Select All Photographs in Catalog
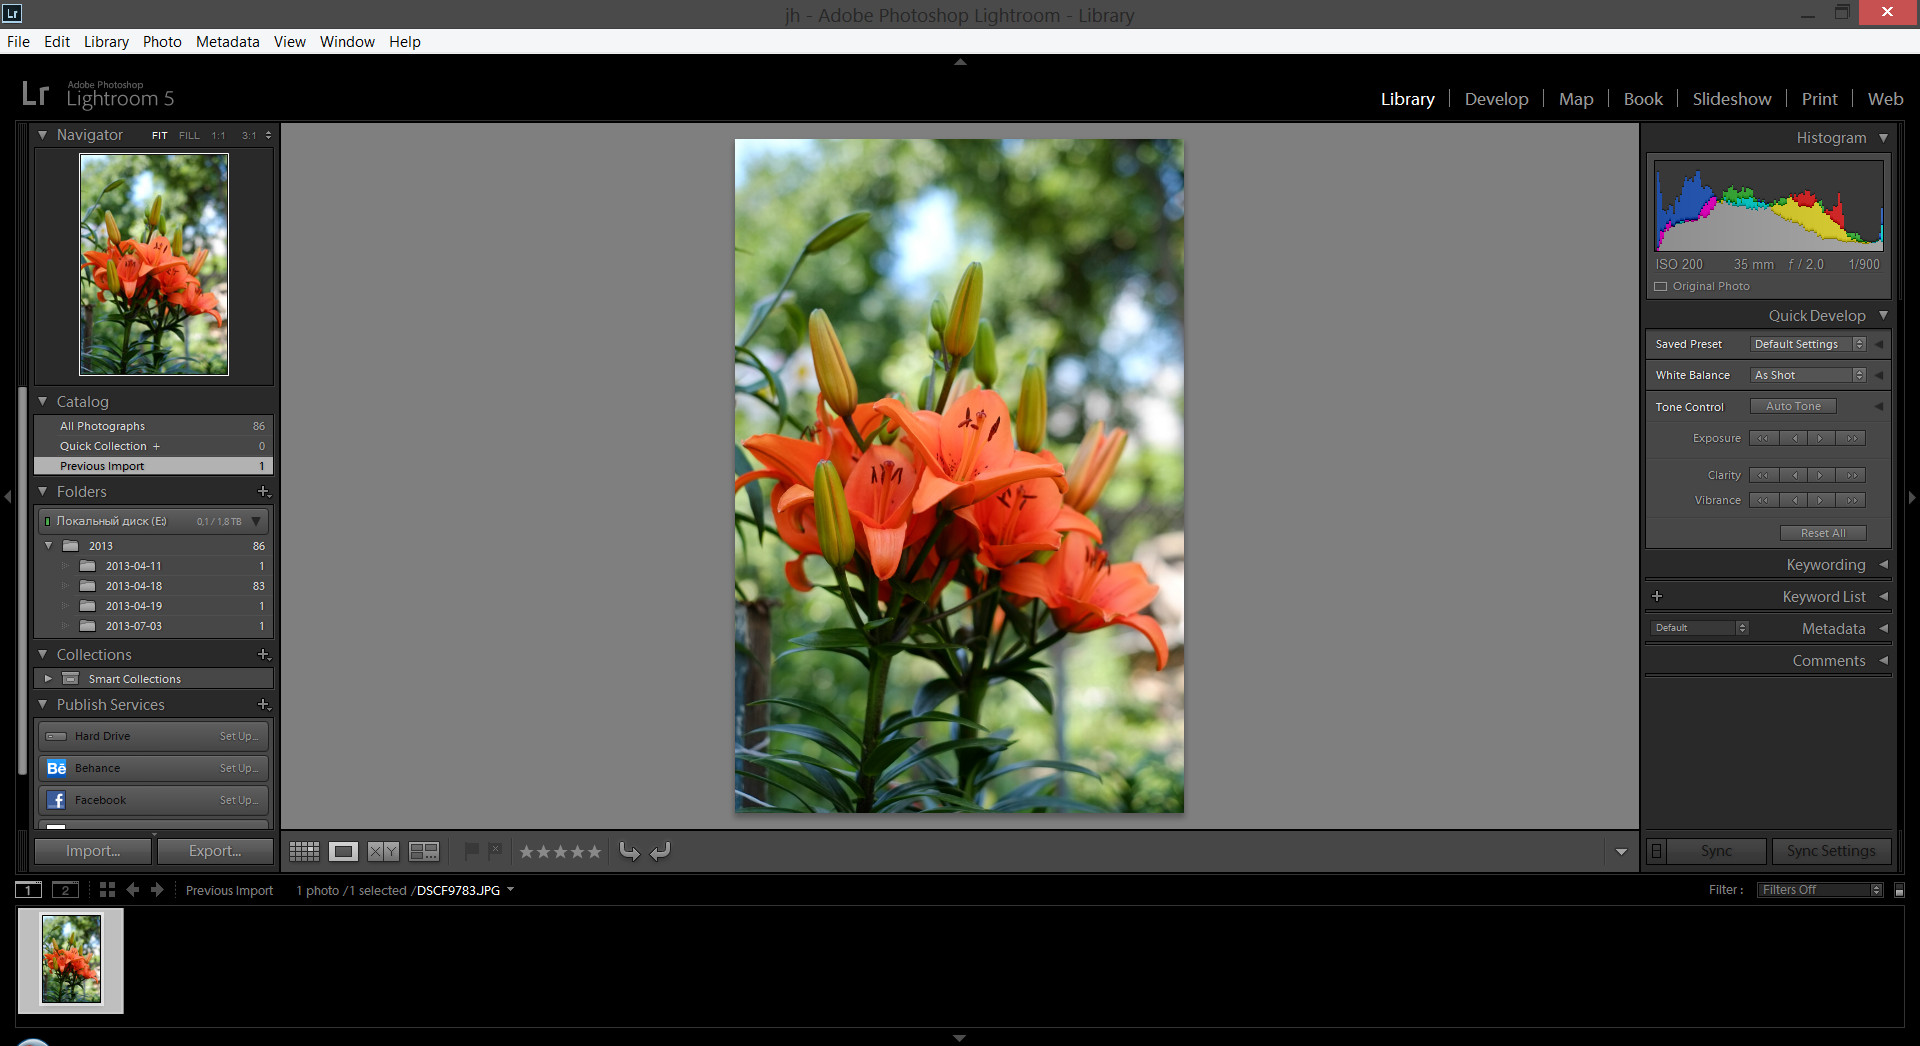Viewport: 1920px width, 1046px height. coord(154,426)
